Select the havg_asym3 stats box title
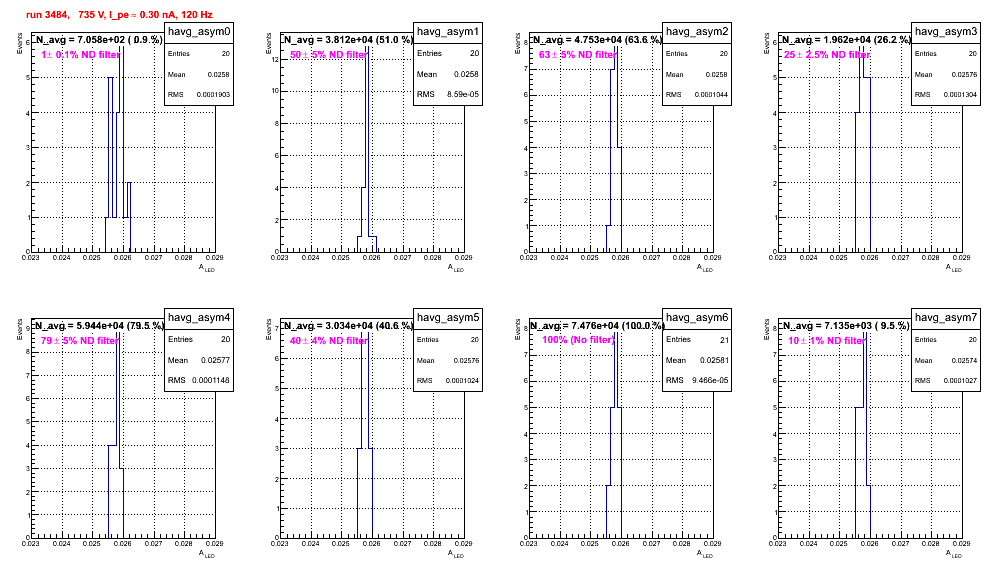Image resolution: width=996 pixels, height=572 pixels. click(946, 32)
